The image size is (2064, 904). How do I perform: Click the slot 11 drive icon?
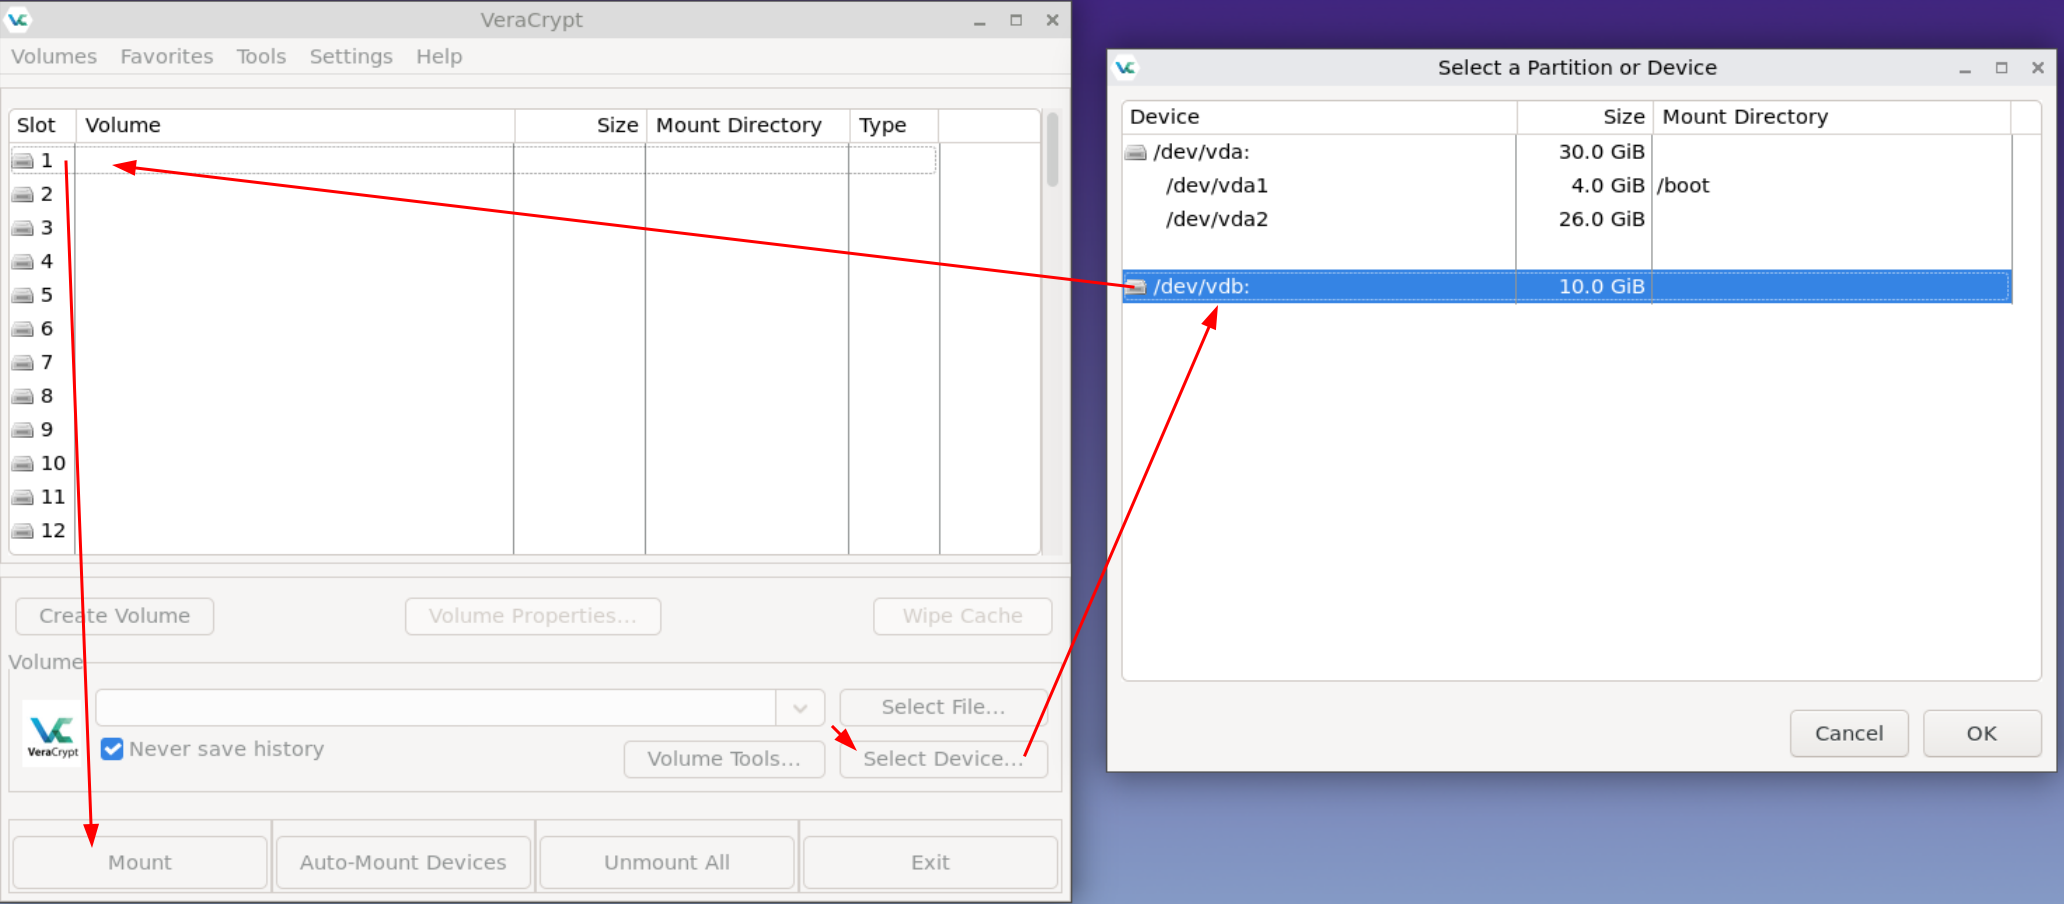(23, 498)
